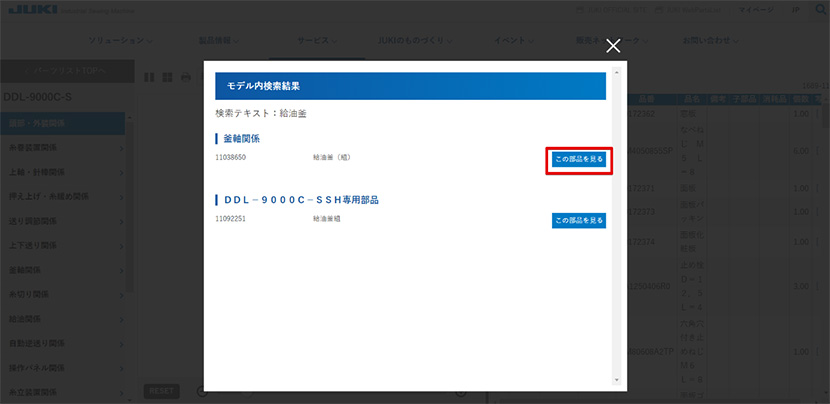The image size is (830, 404).
Task: Expand the ソリューション menu
Action: pyautogui.click(x=121, y=40)
